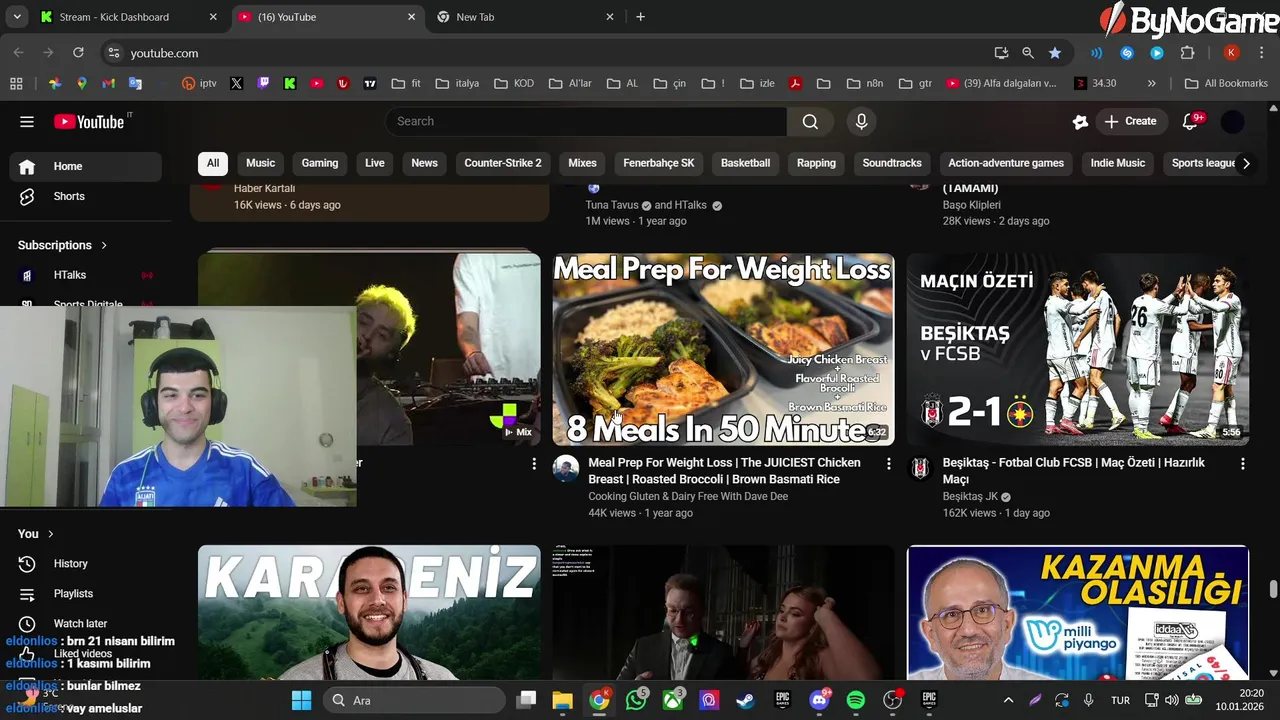The width and height of the screenshot is (1280, 720).
Task: Open options menu for the Mix video
Action: [533, 464]
